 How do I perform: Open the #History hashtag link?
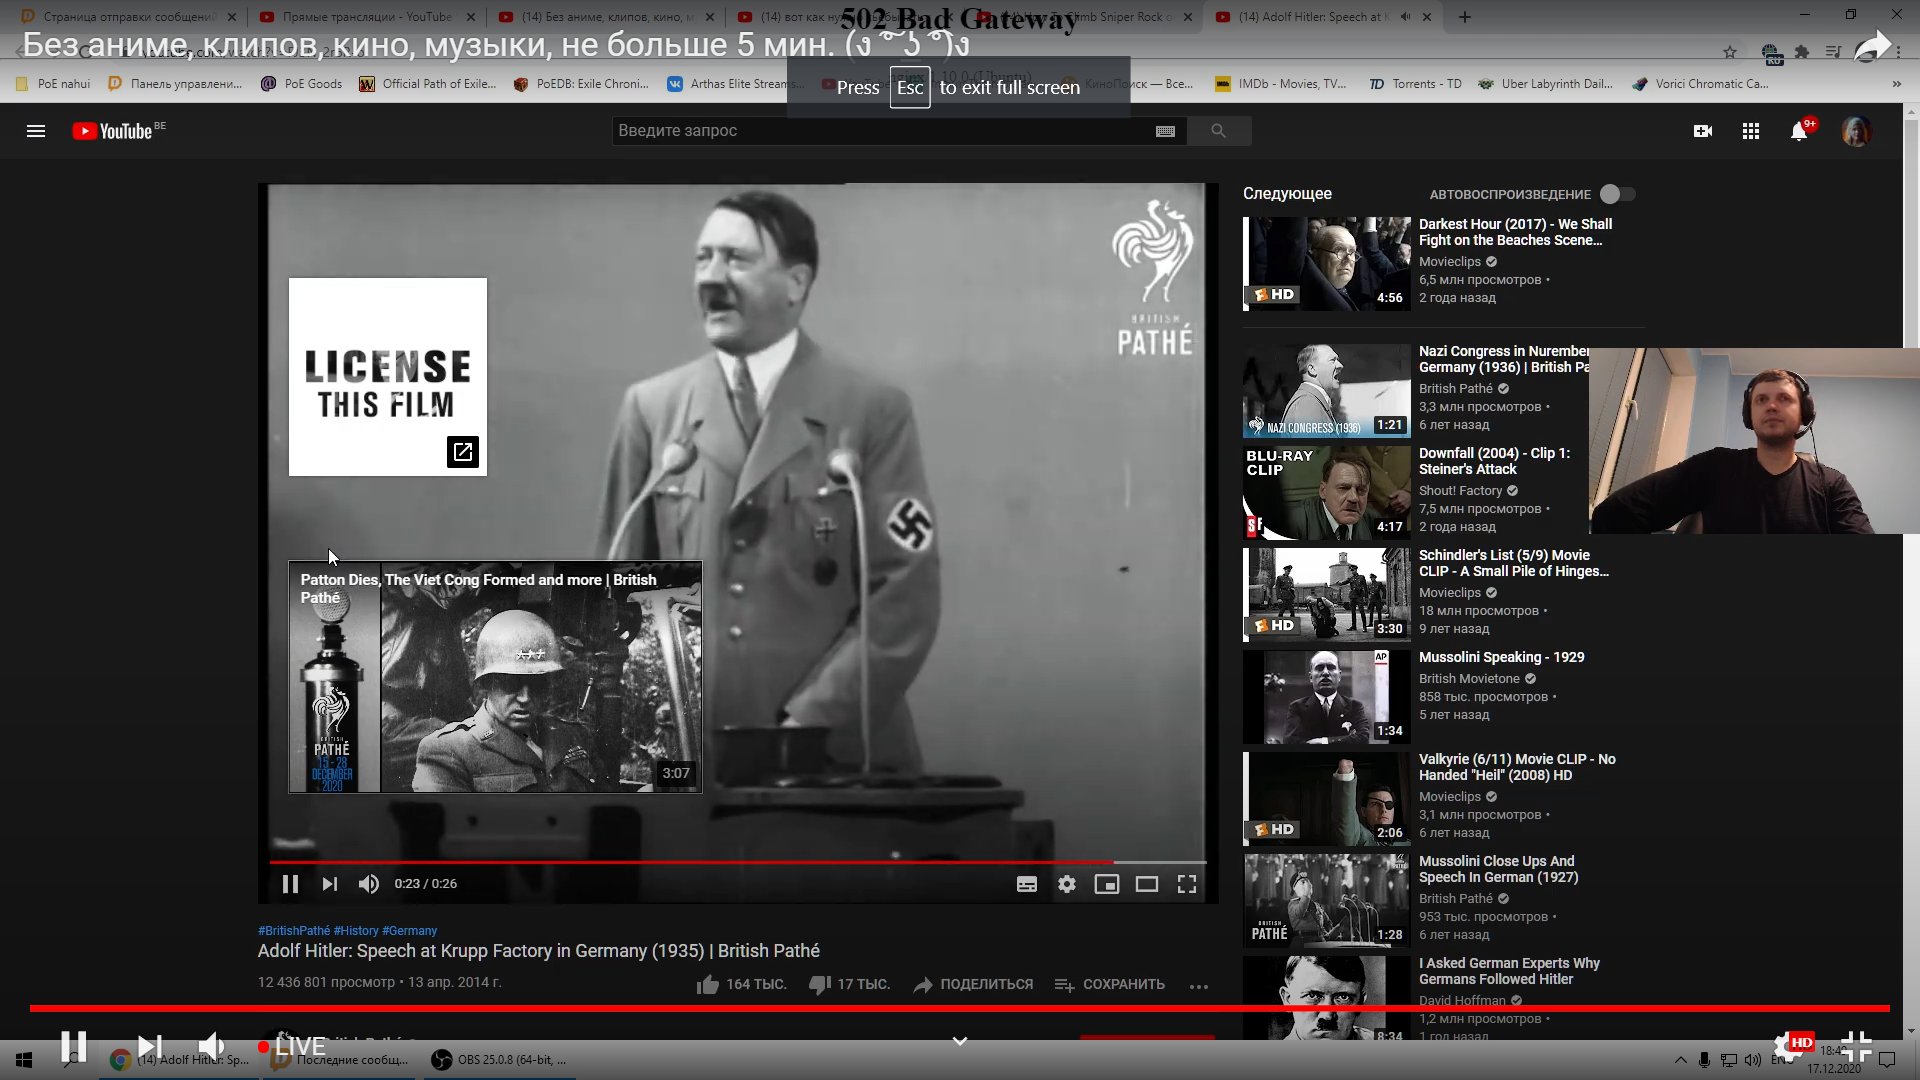click(x=357, y=930)
